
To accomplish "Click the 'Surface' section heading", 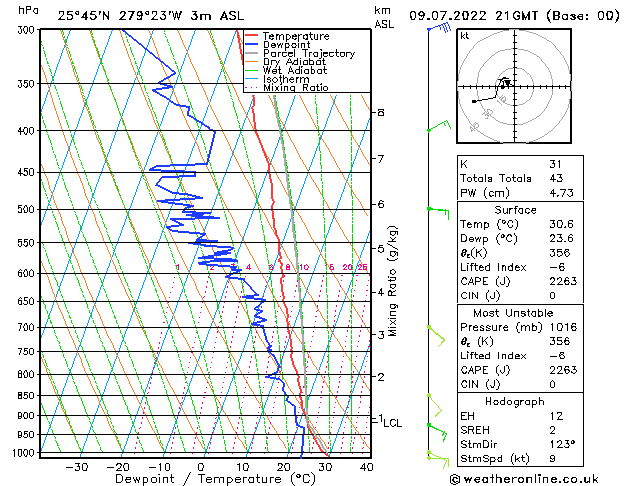I will click(x=515, y=210).
